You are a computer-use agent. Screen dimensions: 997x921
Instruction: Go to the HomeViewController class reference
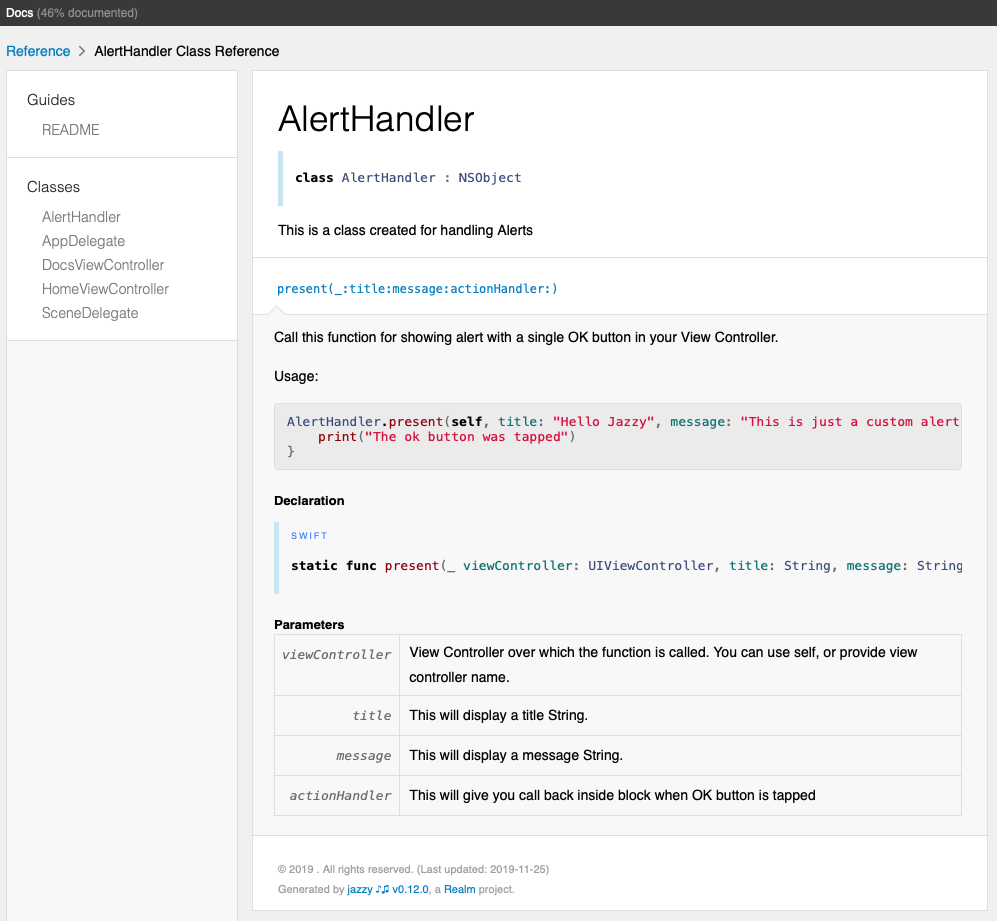pyautogui.click(x=106, y=289)
